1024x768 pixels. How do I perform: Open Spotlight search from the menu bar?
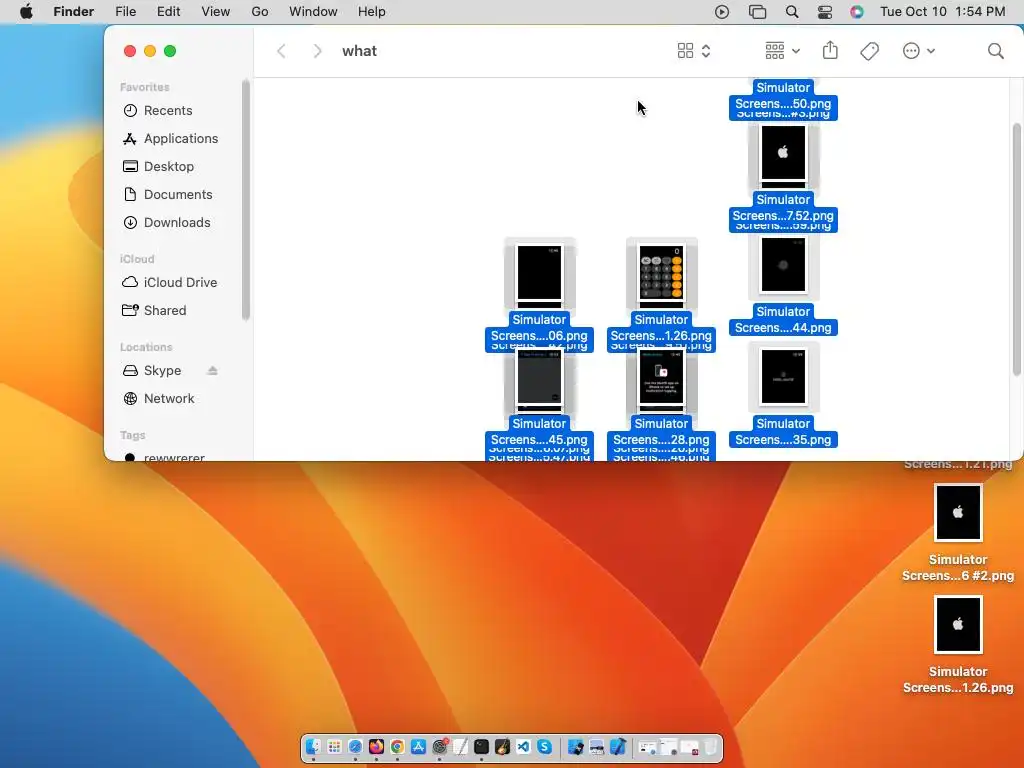click(792, 12)
